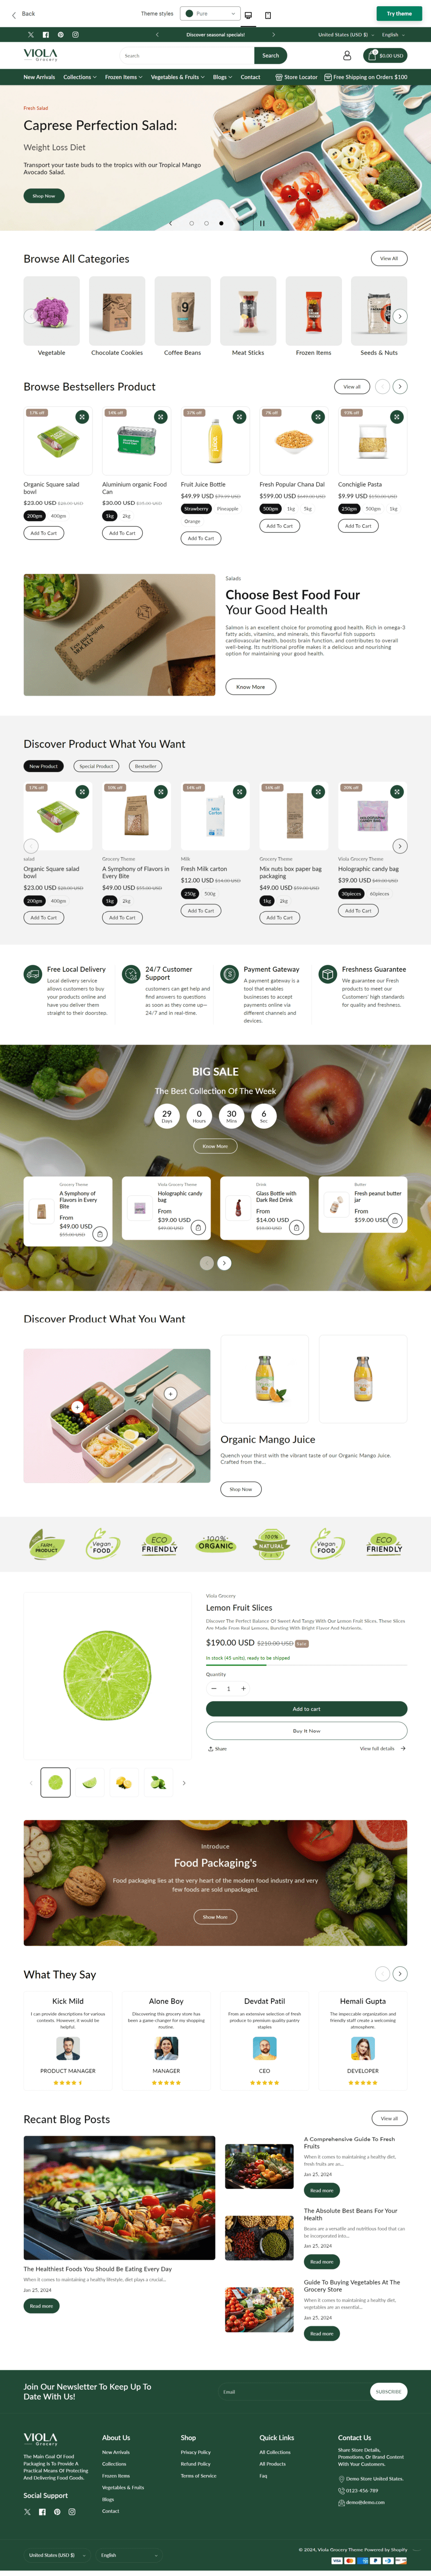431x2576 pixels.
Task: Open the account login icon
Action: pyautogui.click(x=347, y=56)
